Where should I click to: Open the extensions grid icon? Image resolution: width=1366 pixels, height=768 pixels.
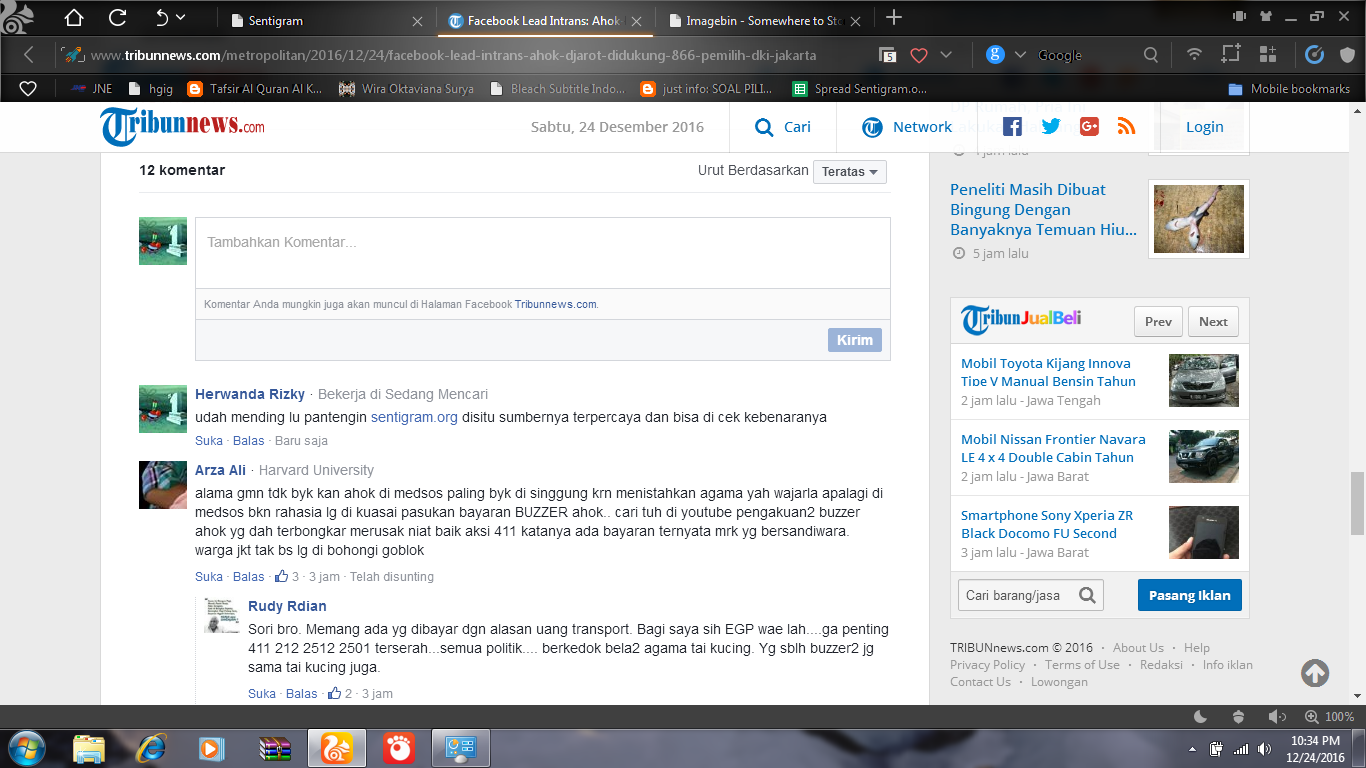pos(1268,55)
